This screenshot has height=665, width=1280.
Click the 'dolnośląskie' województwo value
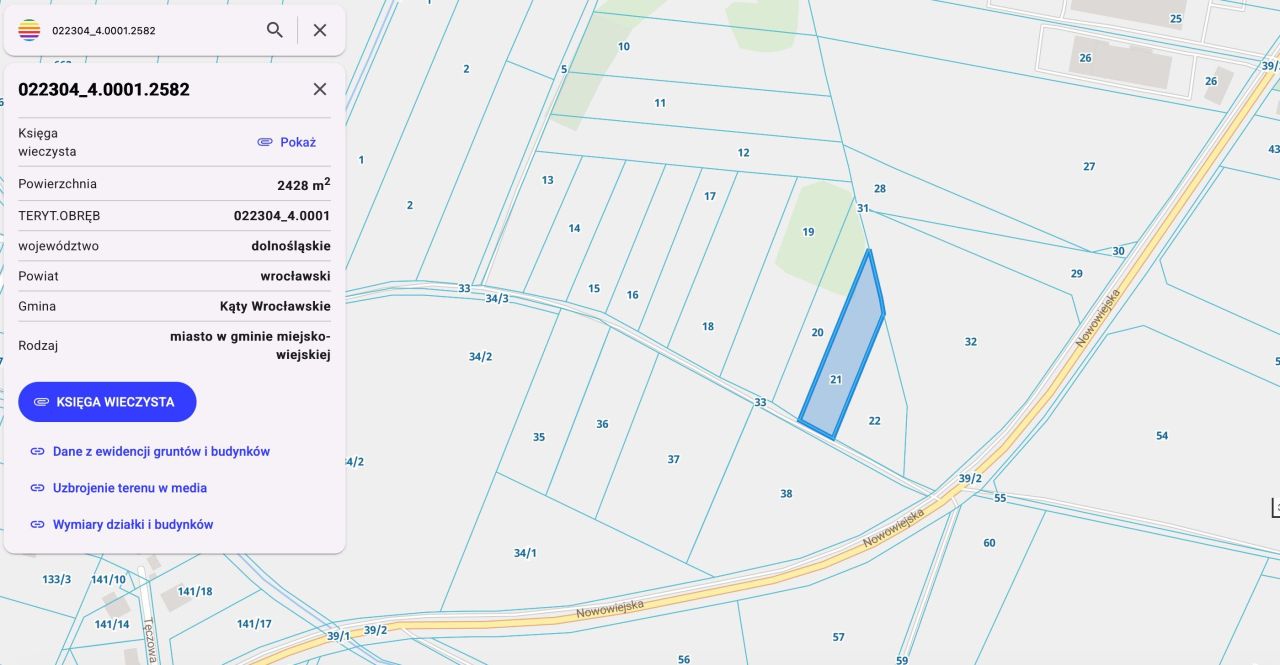[x=291, y=246]
